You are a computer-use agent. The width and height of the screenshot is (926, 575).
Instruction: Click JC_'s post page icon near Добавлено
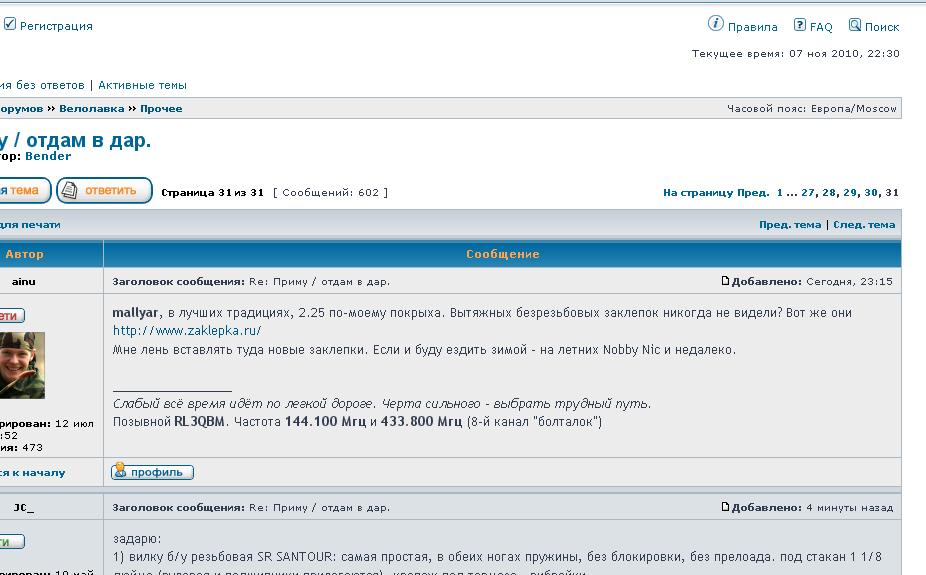coord(726,507)
